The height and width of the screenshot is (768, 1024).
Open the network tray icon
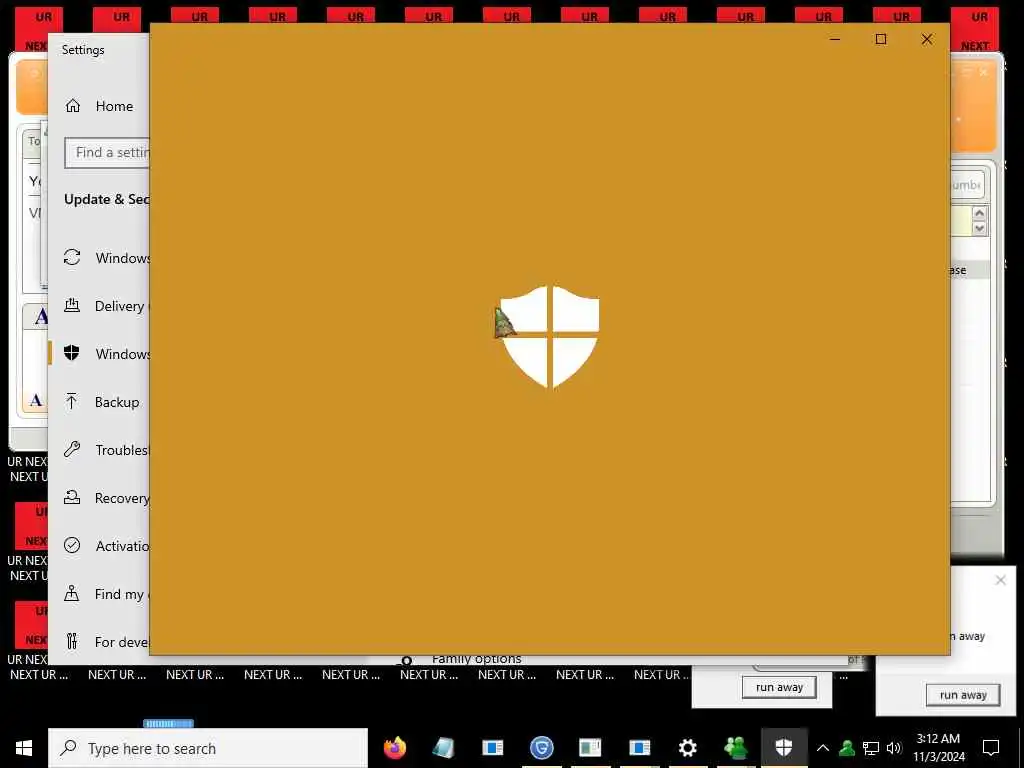(x=871, y=748)
